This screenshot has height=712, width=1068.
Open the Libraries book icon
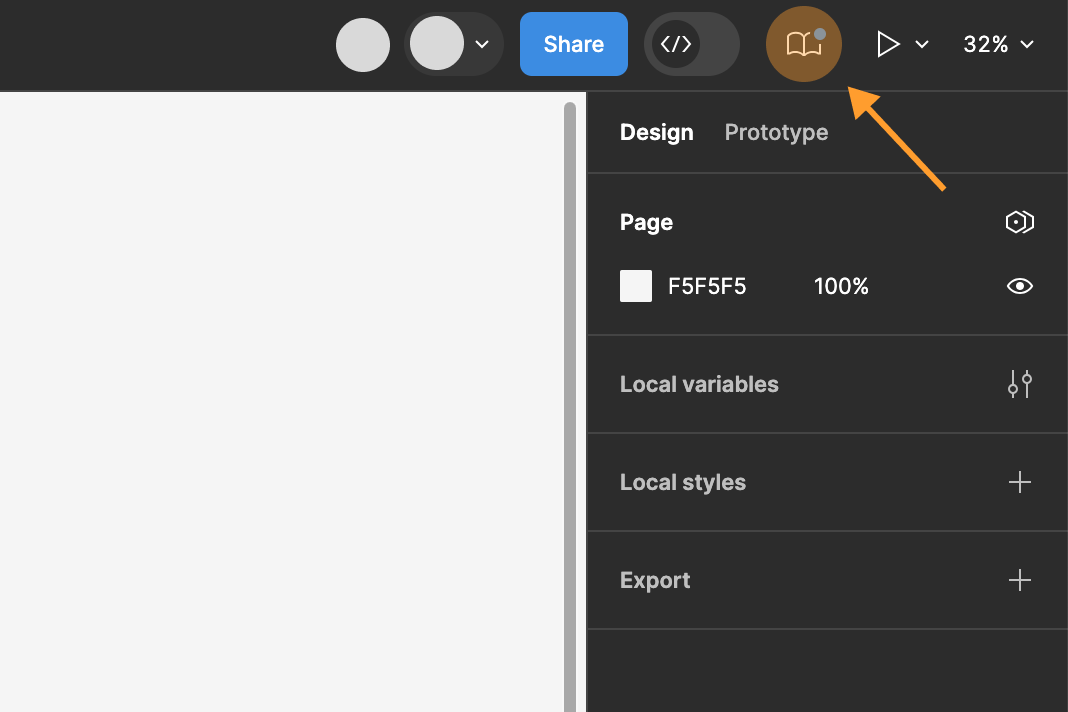[804, 44]
